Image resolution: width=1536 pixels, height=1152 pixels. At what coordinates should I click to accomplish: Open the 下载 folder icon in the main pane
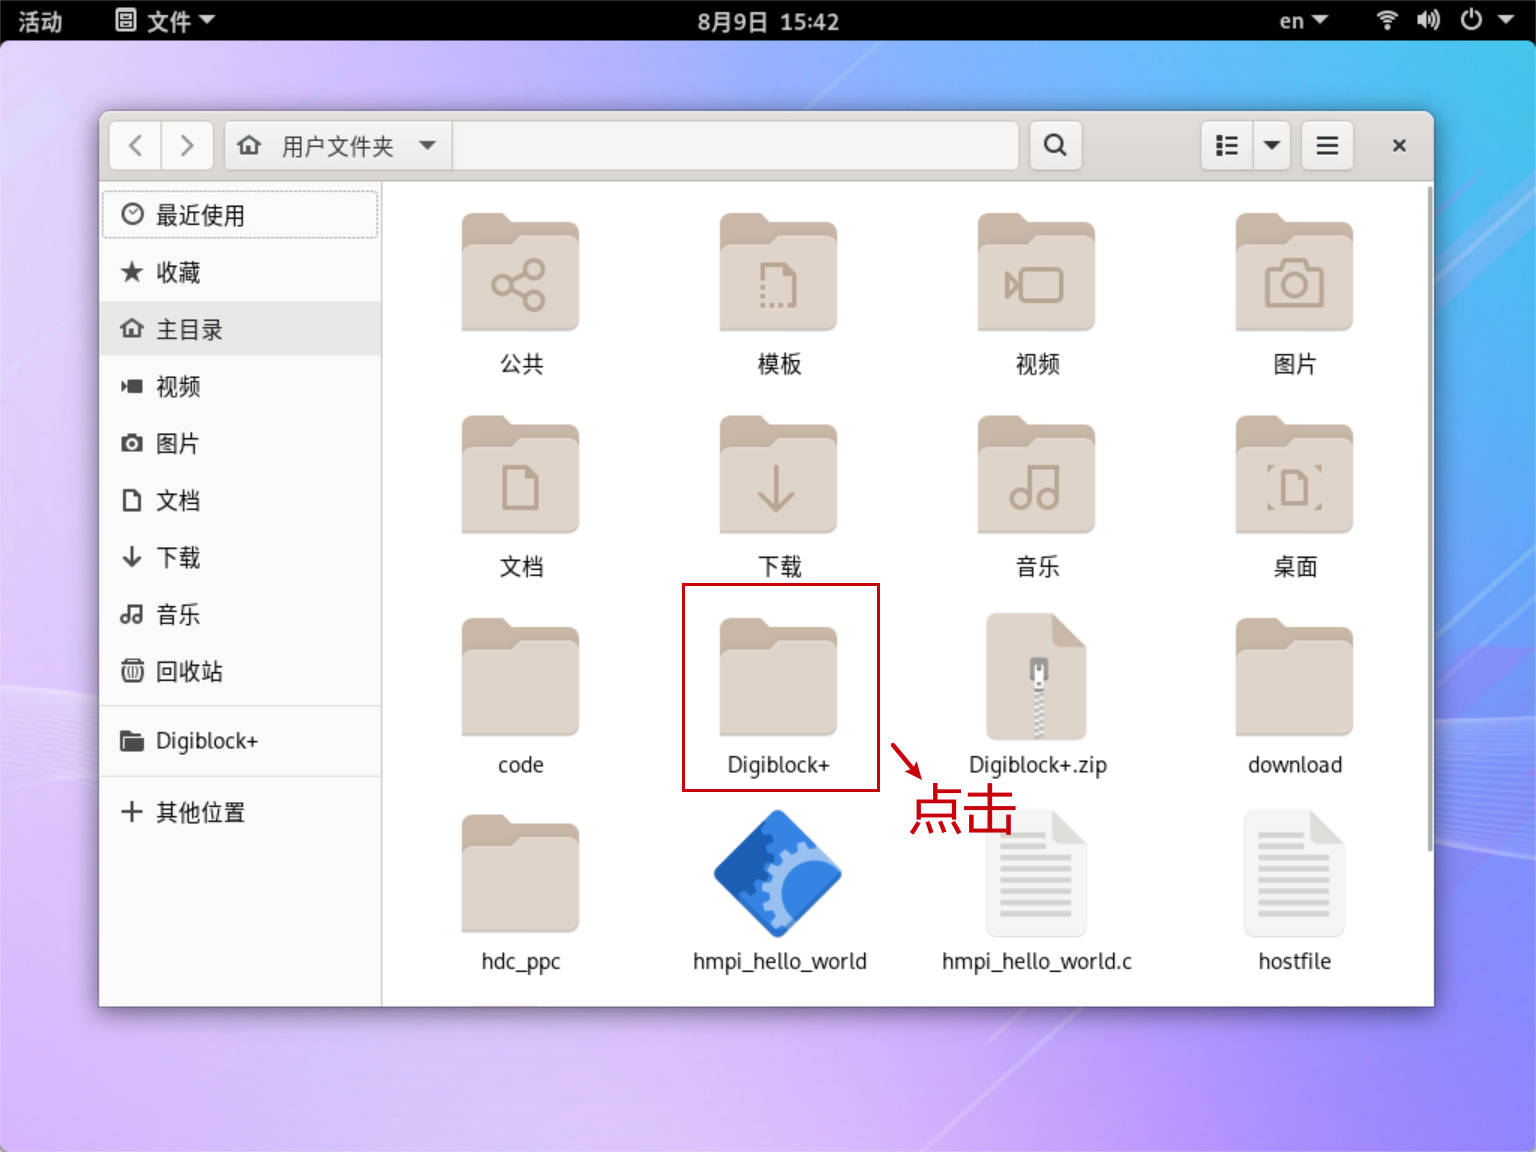(x=778, y=475)
